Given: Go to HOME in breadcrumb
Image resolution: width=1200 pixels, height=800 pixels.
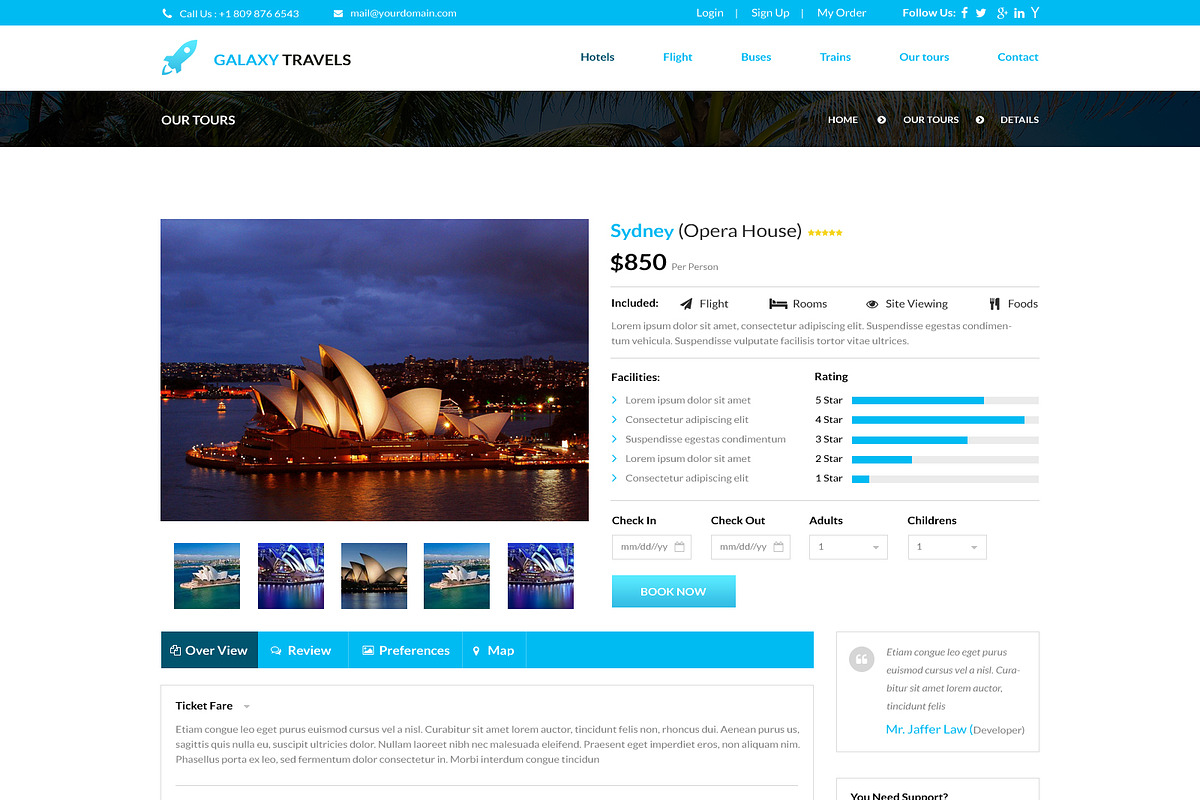Looking at the screenshot, I should pos(843,120).
